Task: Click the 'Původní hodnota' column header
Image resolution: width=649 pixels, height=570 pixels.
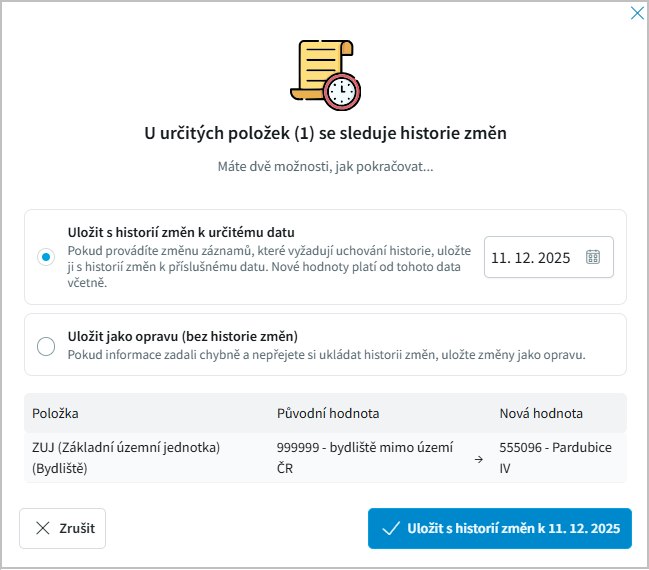Action: coord(328,413)
